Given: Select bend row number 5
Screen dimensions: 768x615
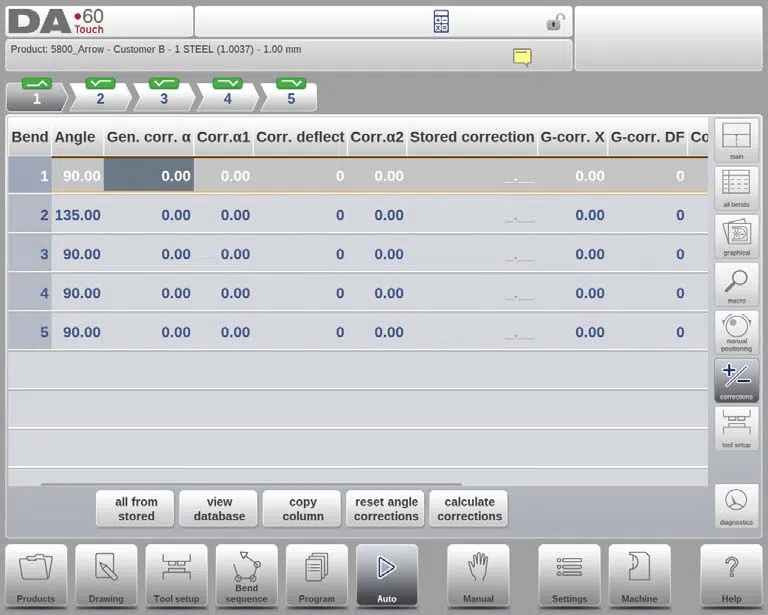Looking at the screenshot, I should click(x=30, y=332).
